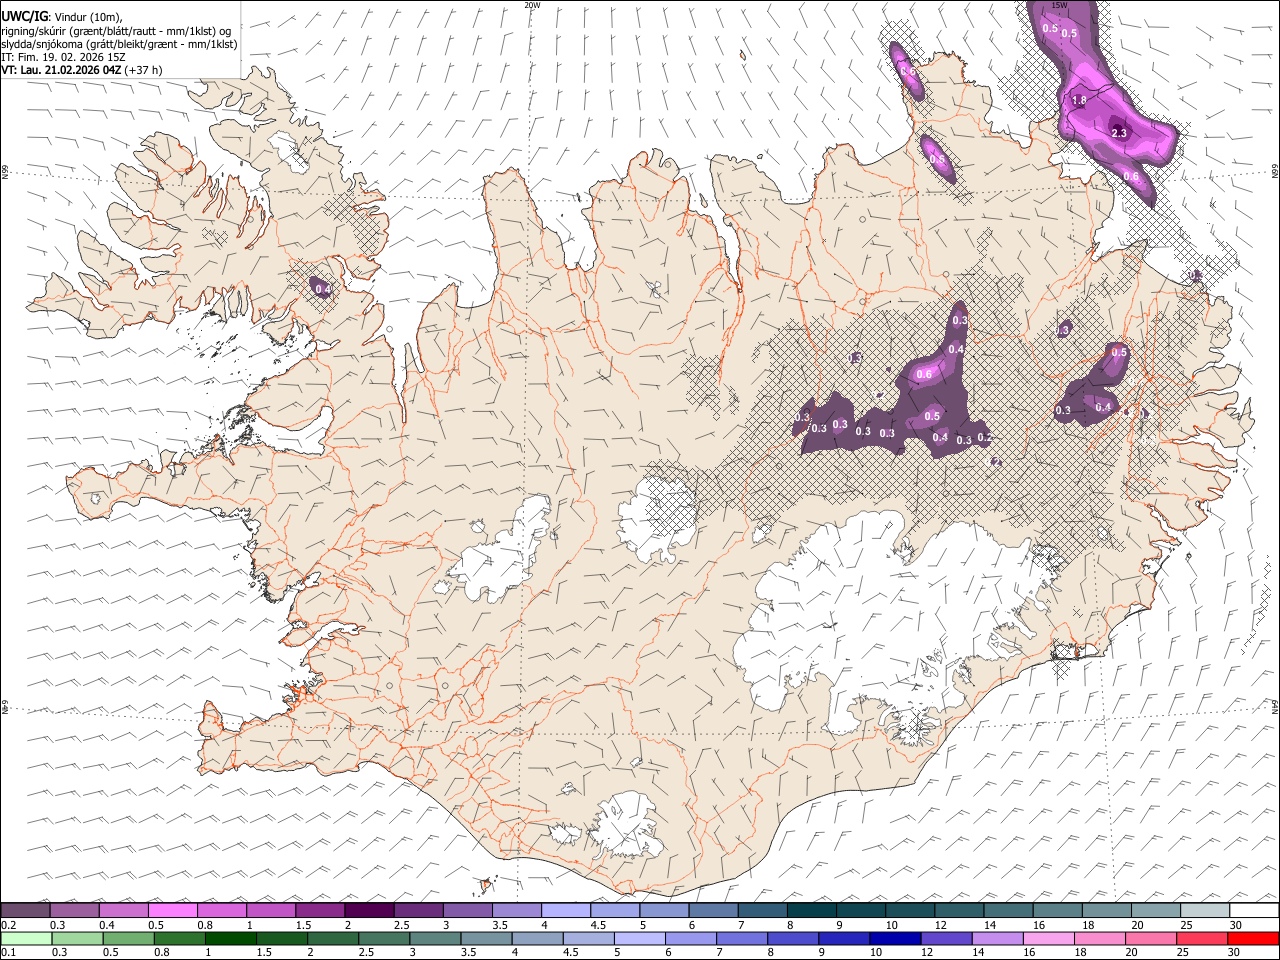Click the upper legend swatch starting at 0.2

point(25,910)
